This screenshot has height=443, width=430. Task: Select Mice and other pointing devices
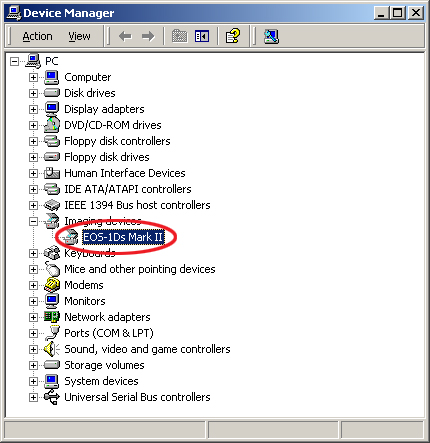coord(140,269)
